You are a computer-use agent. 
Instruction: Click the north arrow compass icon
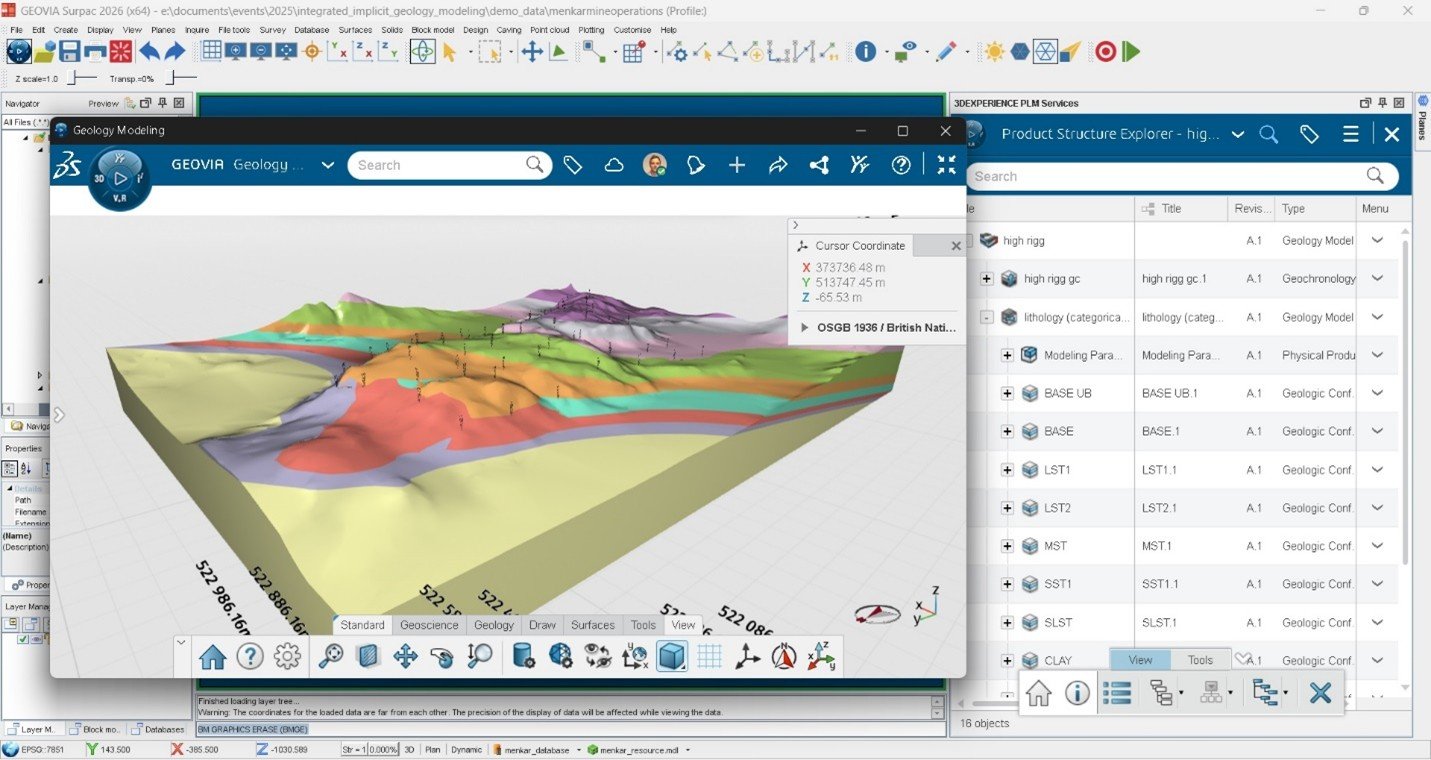[x=784, y=656]
